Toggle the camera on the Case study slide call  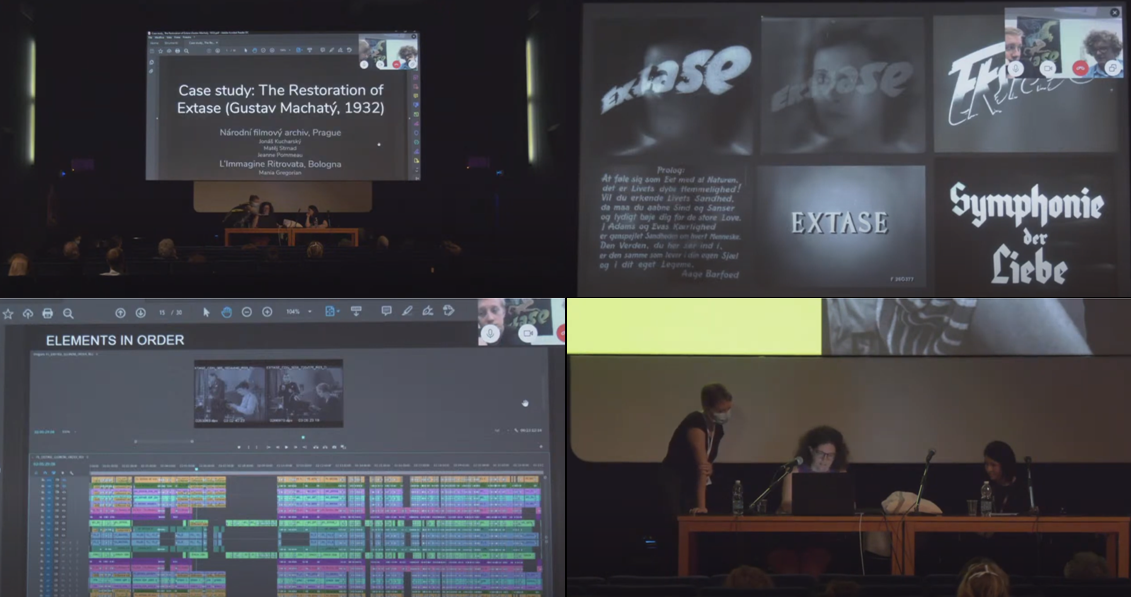click(380, 64)
